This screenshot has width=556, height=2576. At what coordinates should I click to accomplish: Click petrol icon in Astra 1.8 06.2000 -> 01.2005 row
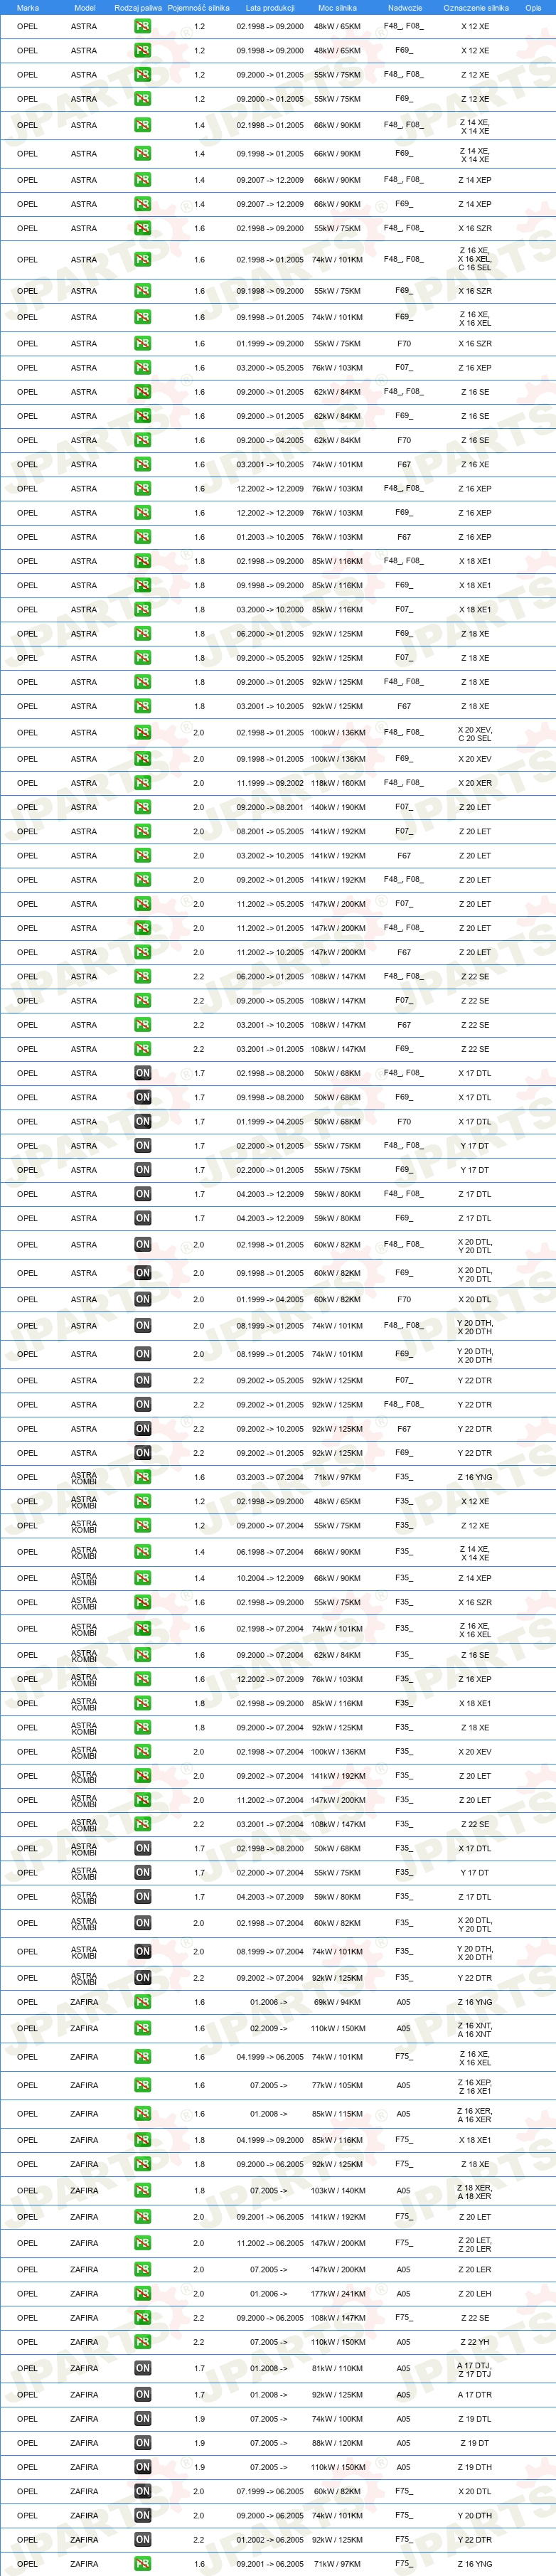pos(143,634)
